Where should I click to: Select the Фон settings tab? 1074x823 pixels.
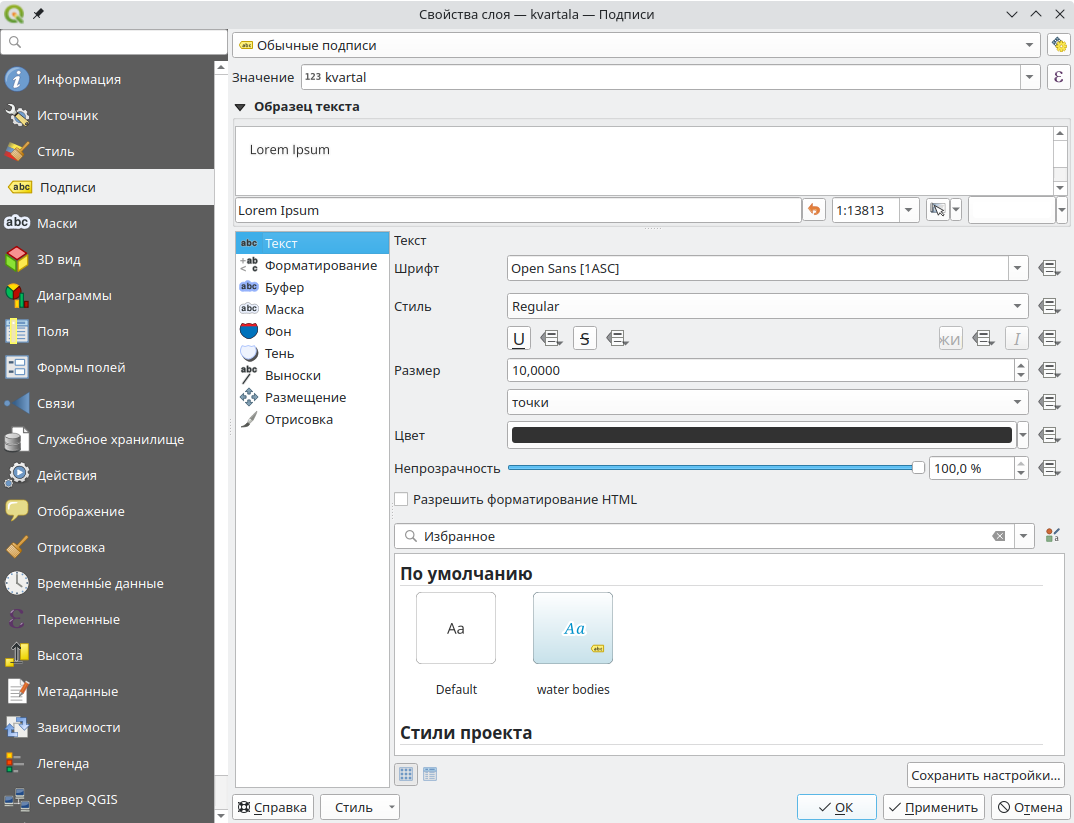pyautogui.click(x=312, y=331)
